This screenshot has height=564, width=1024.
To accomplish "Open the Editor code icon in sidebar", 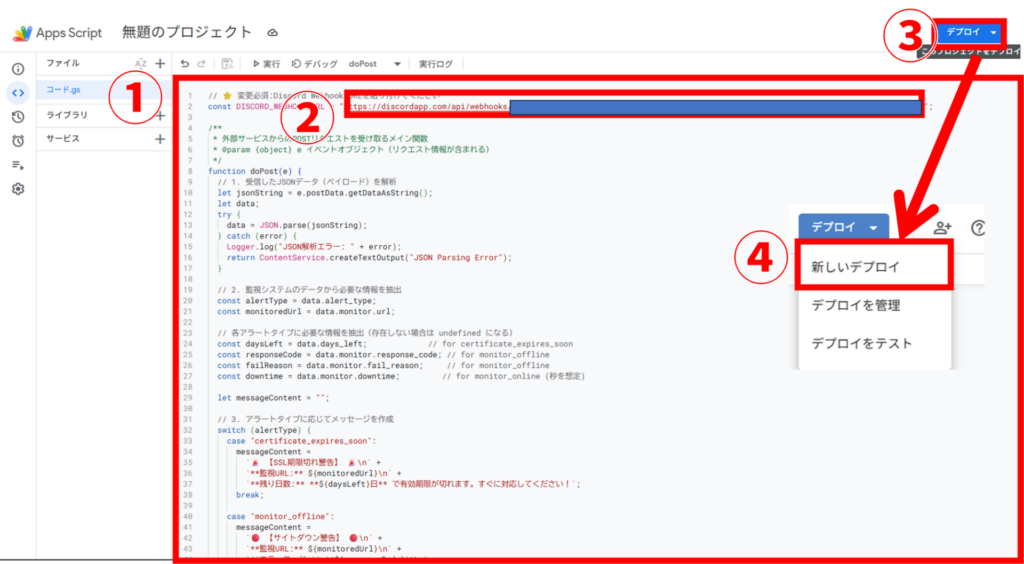I will point(18,93).
